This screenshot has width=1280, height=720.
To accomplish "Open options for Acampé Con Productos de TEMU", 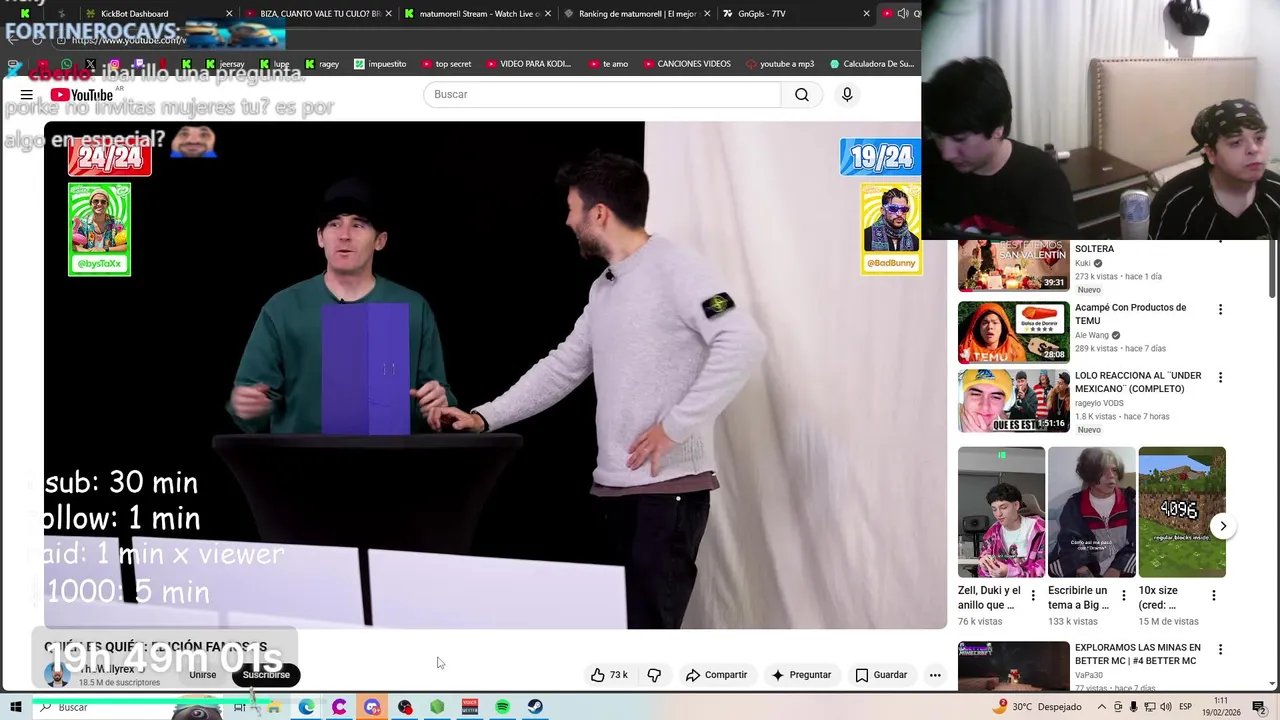I will click(1220, 310).
